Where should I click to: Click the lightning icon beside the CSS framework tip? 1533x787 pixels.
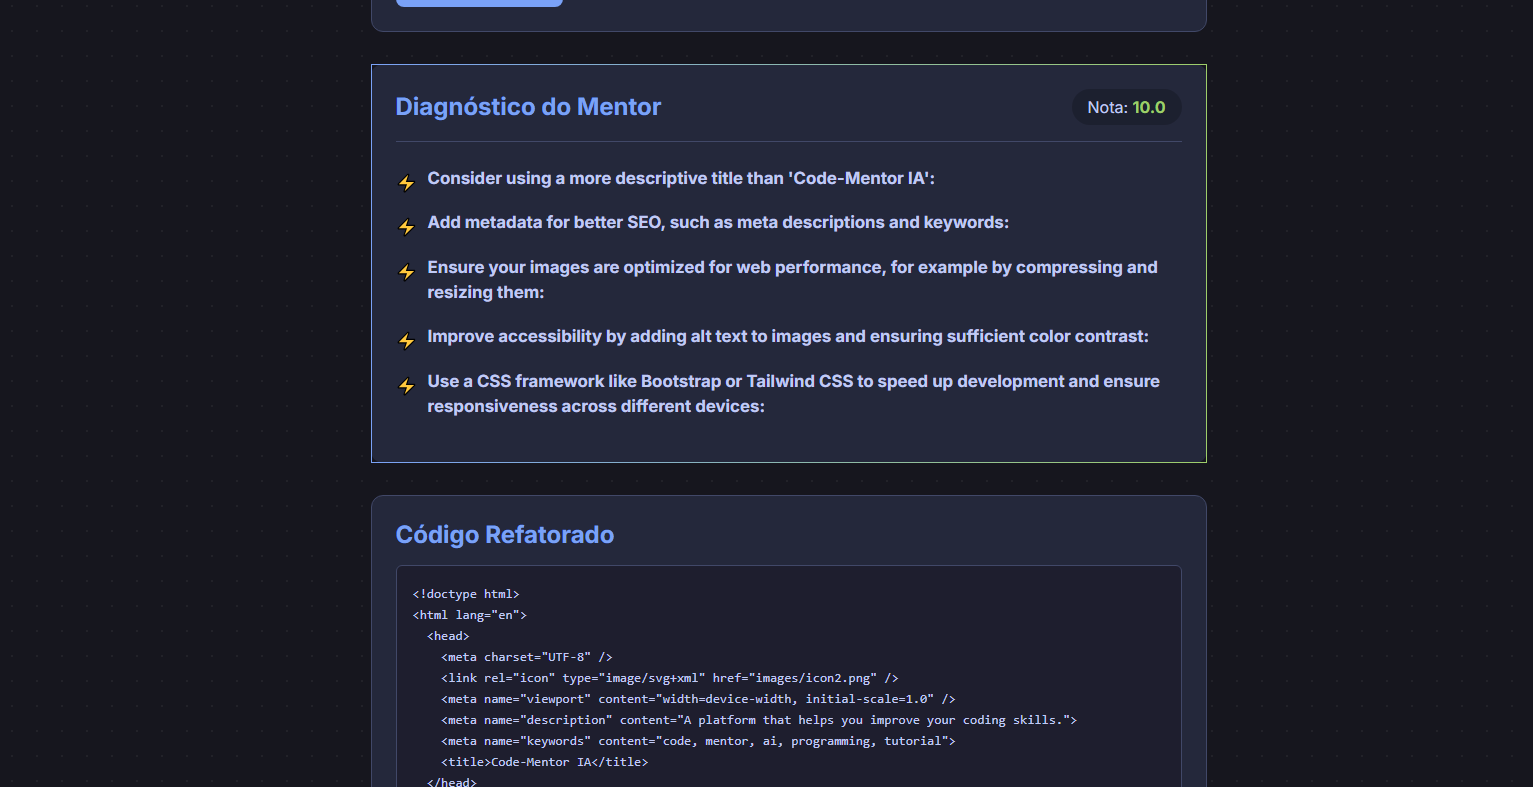(406, 386)
